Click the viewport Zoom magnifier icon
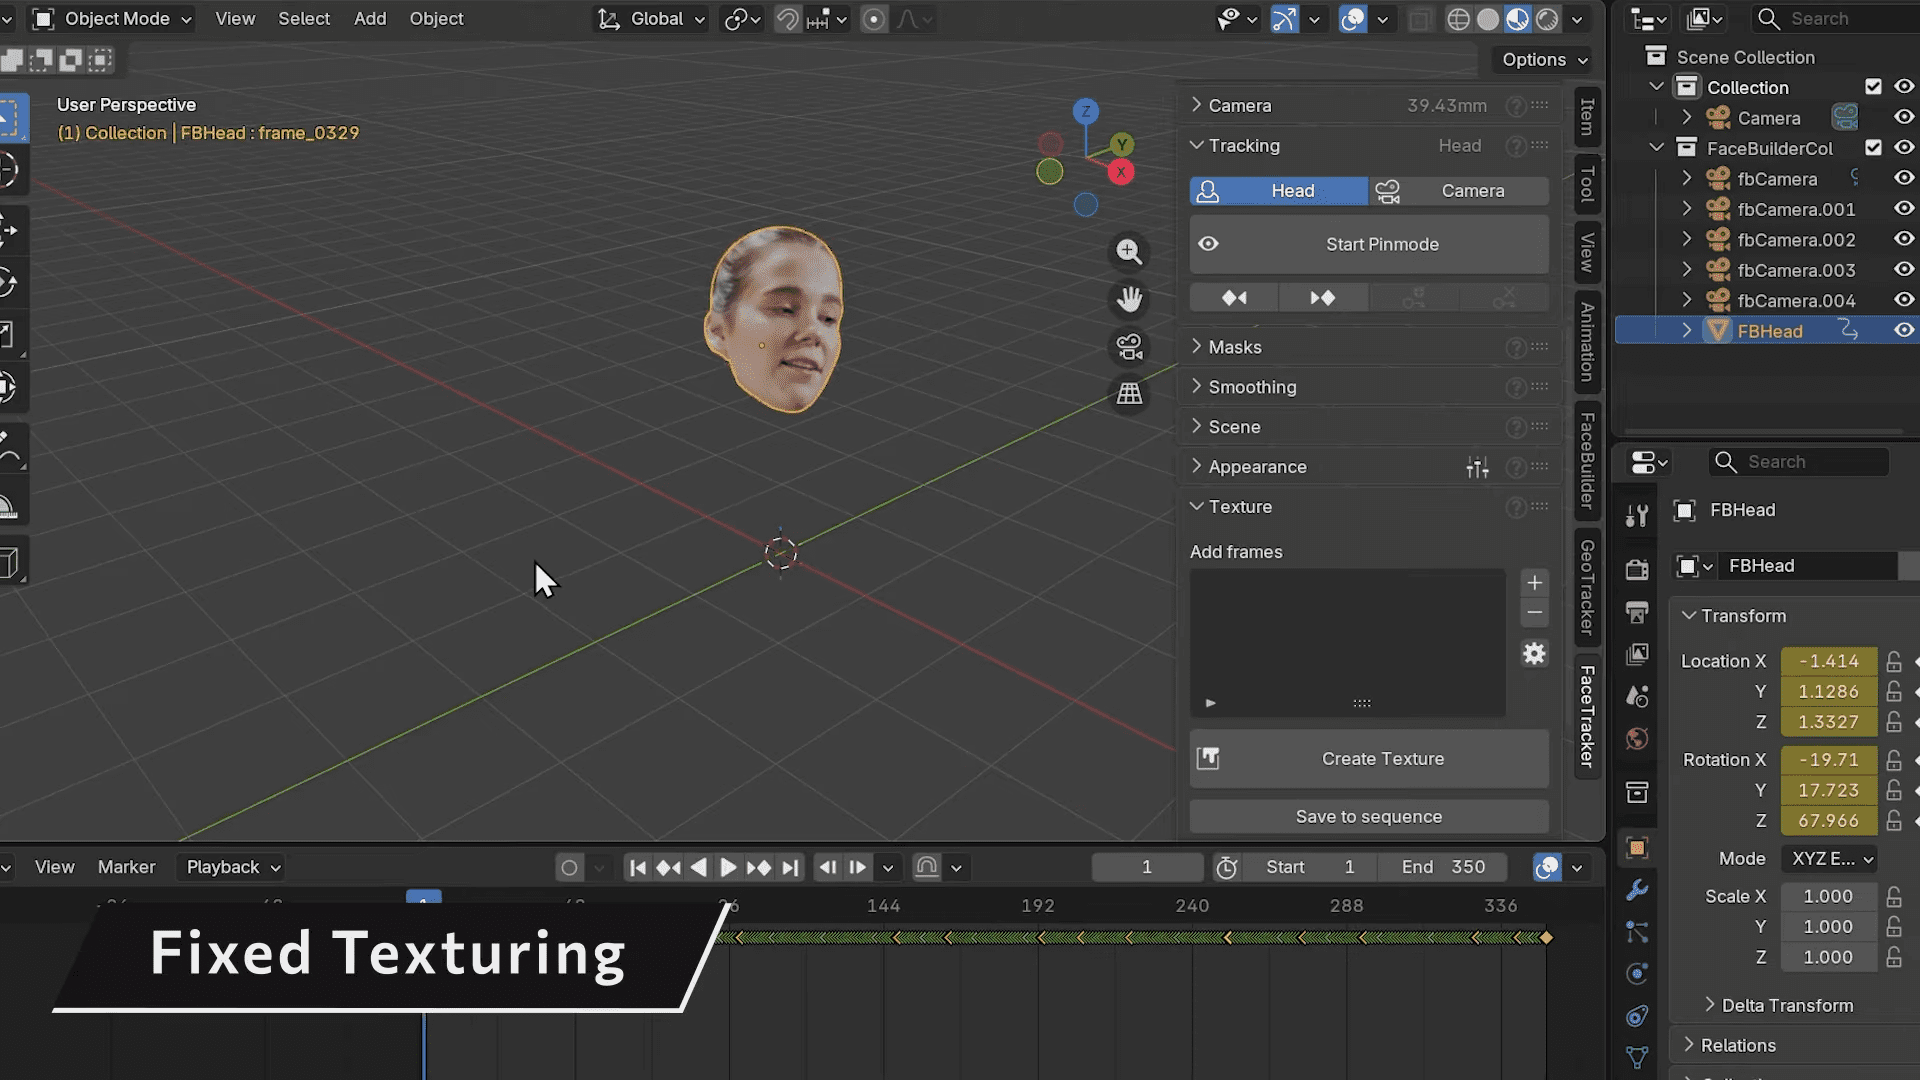 (x=1129, y=252)
